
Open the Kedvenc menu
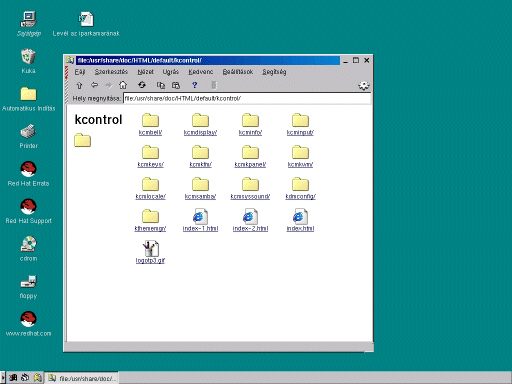tap(201, 72)
